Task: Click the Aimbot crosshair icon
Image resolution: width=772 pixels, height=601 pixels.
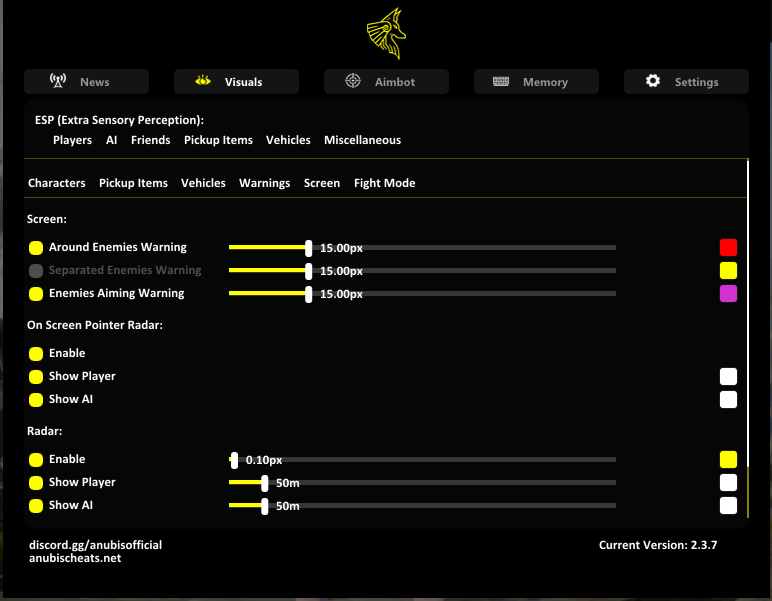Action: pos(353,80)
